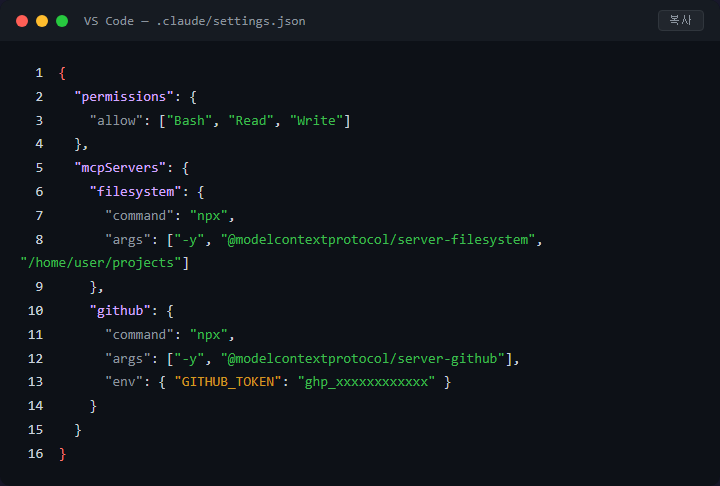Click the "command" key on line 11
The height and width of the screenshot is (486, 720).
click(x=139, y=335)
